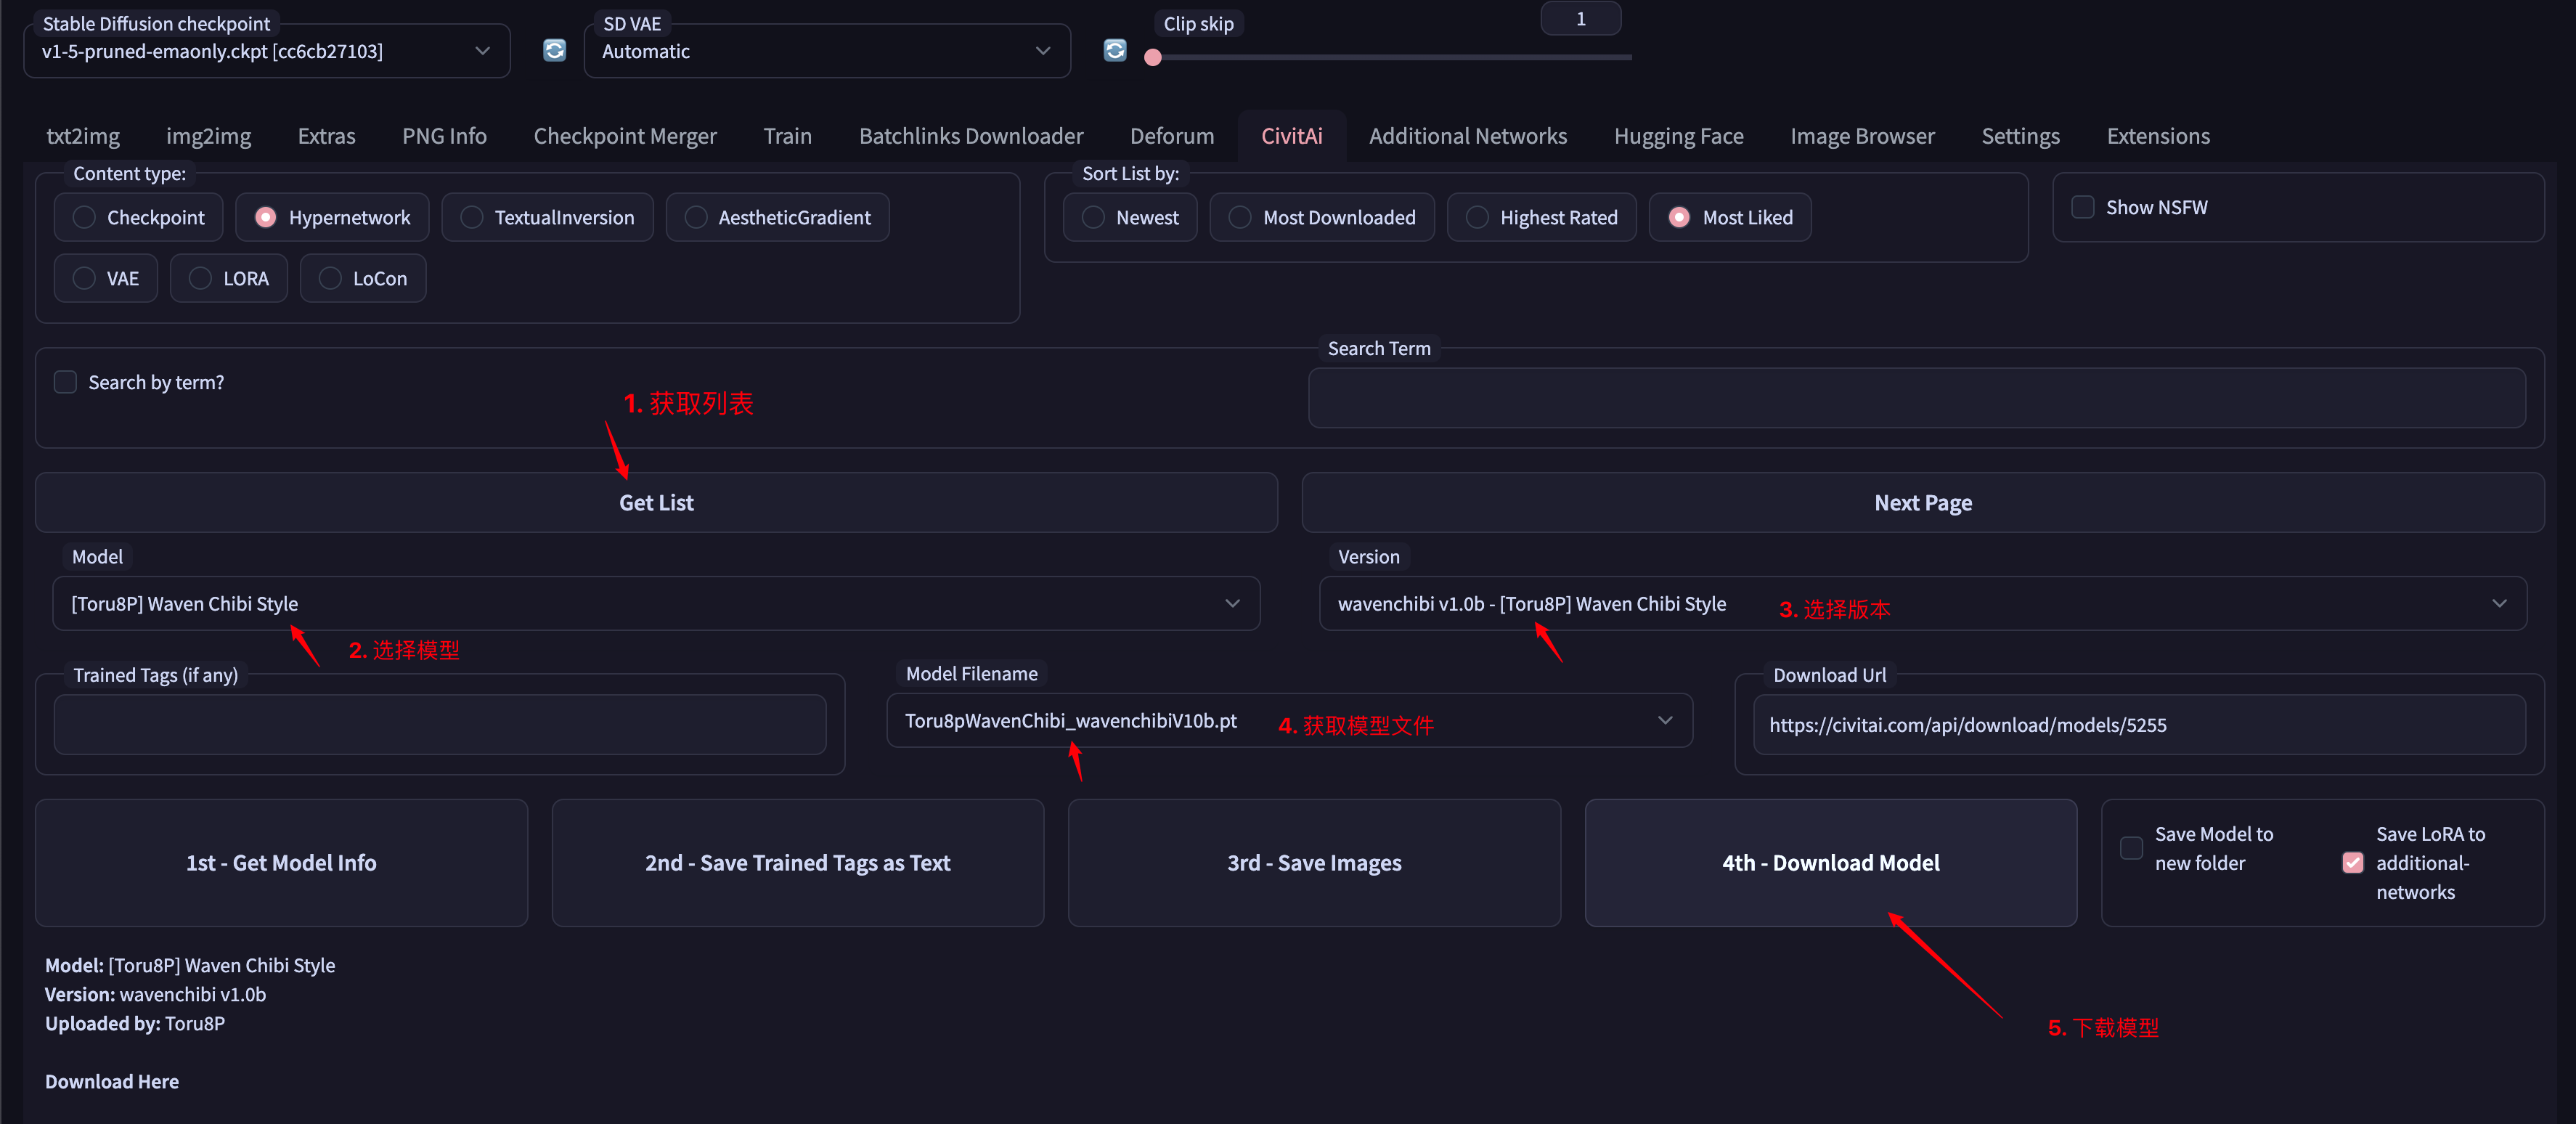The width and height of the screenshot is (2576, 1124).
Task: Go to the Extensions tab
Action: tap(2158, 136)
